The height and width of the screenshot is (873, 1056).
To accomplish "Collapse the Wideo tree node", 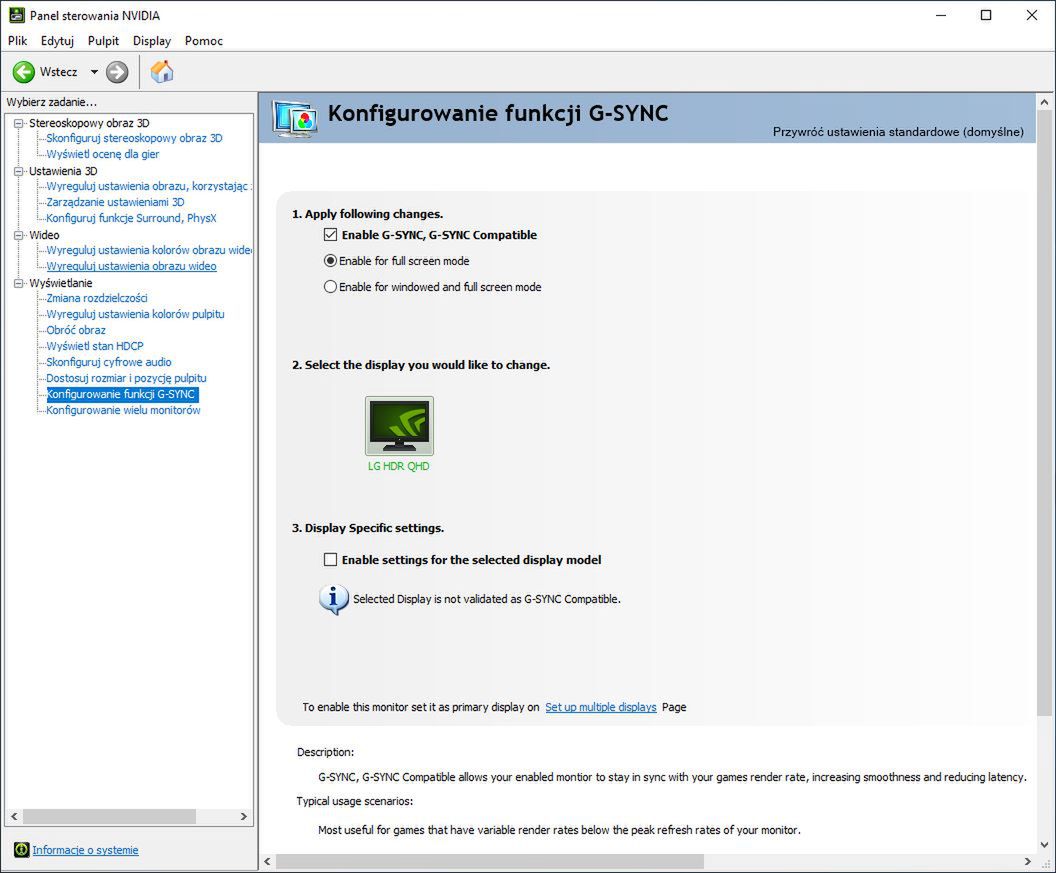I will 19,235.
